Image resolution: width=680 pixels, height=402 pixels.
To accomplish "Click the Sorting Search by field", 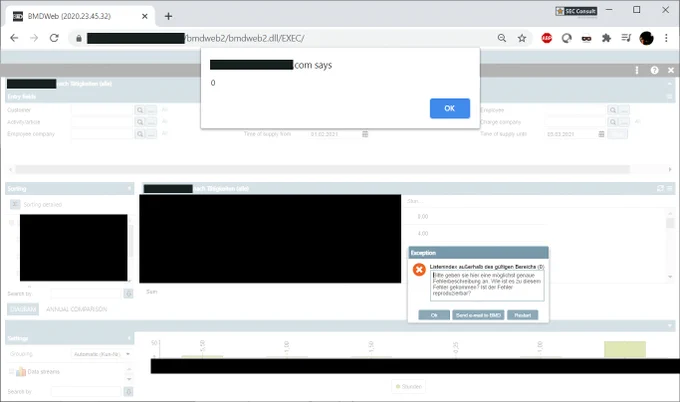I will [x=86, y=294].
